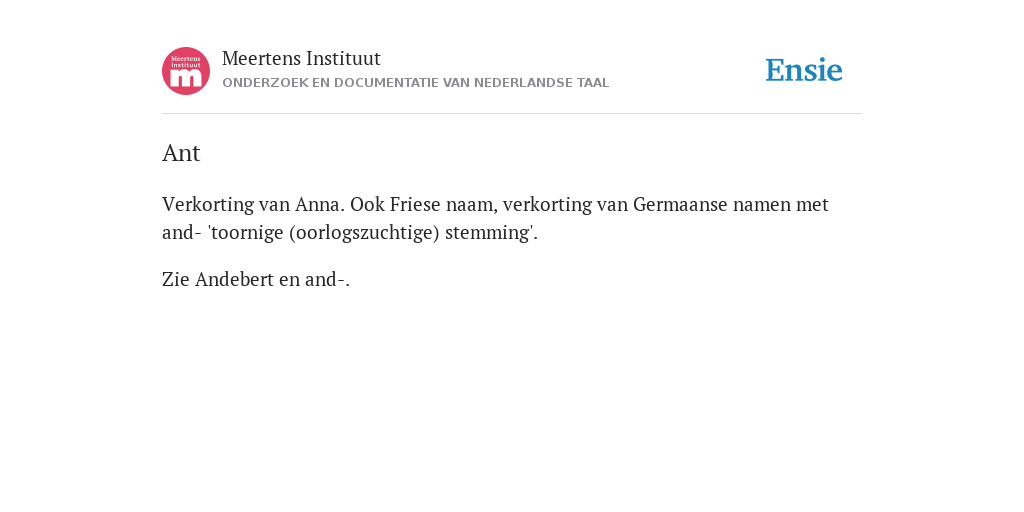
Task: Click the 'Ant' entry heading
Action: coord(181,153)
